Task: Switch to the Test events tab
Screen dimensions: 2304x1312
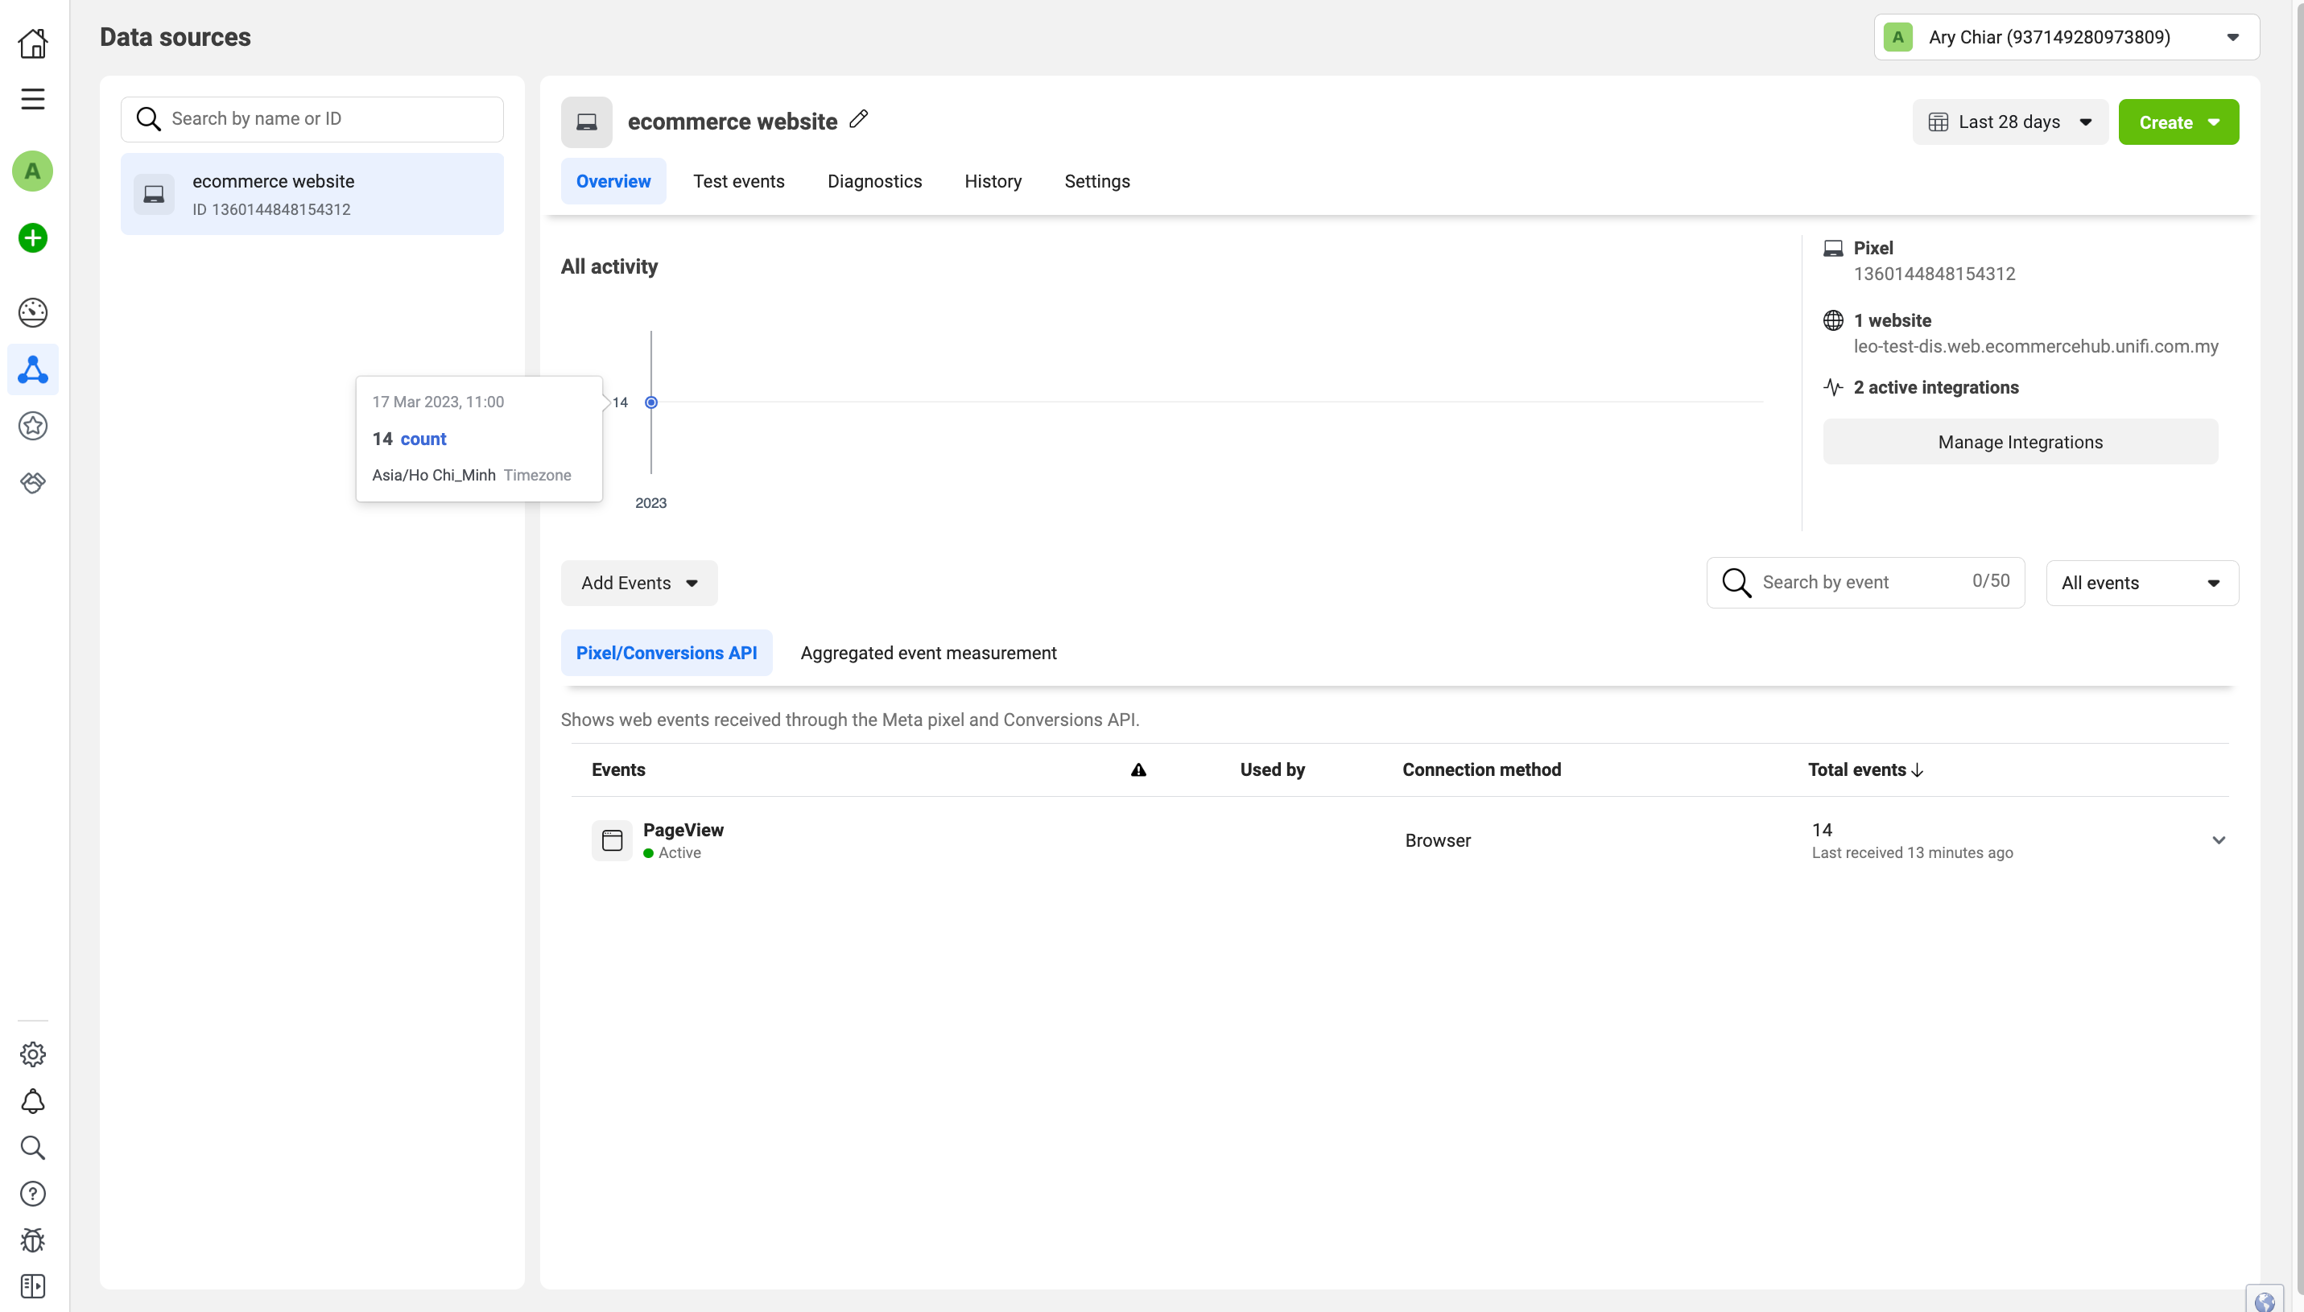Action: click(x=738, y=181)
